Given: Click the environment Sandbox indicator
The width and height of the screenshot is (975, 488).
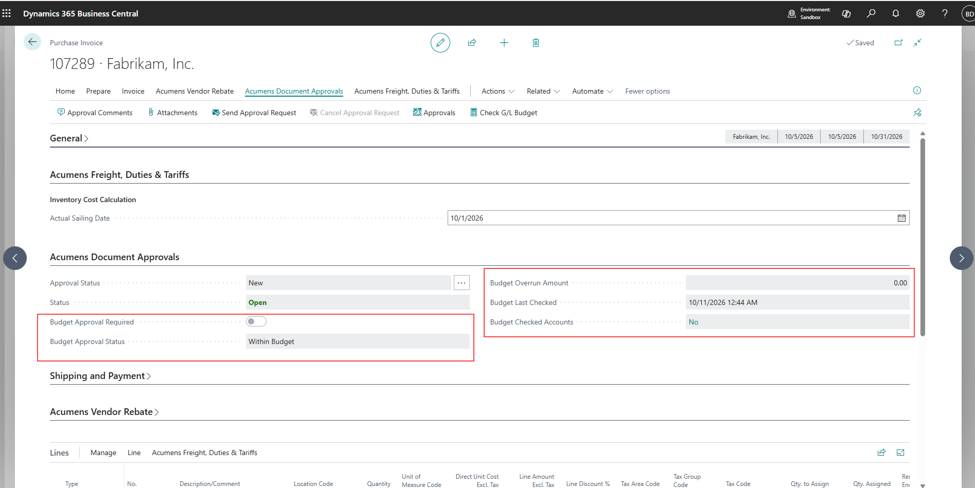Looking at the screenshot, I should point(810,13).
